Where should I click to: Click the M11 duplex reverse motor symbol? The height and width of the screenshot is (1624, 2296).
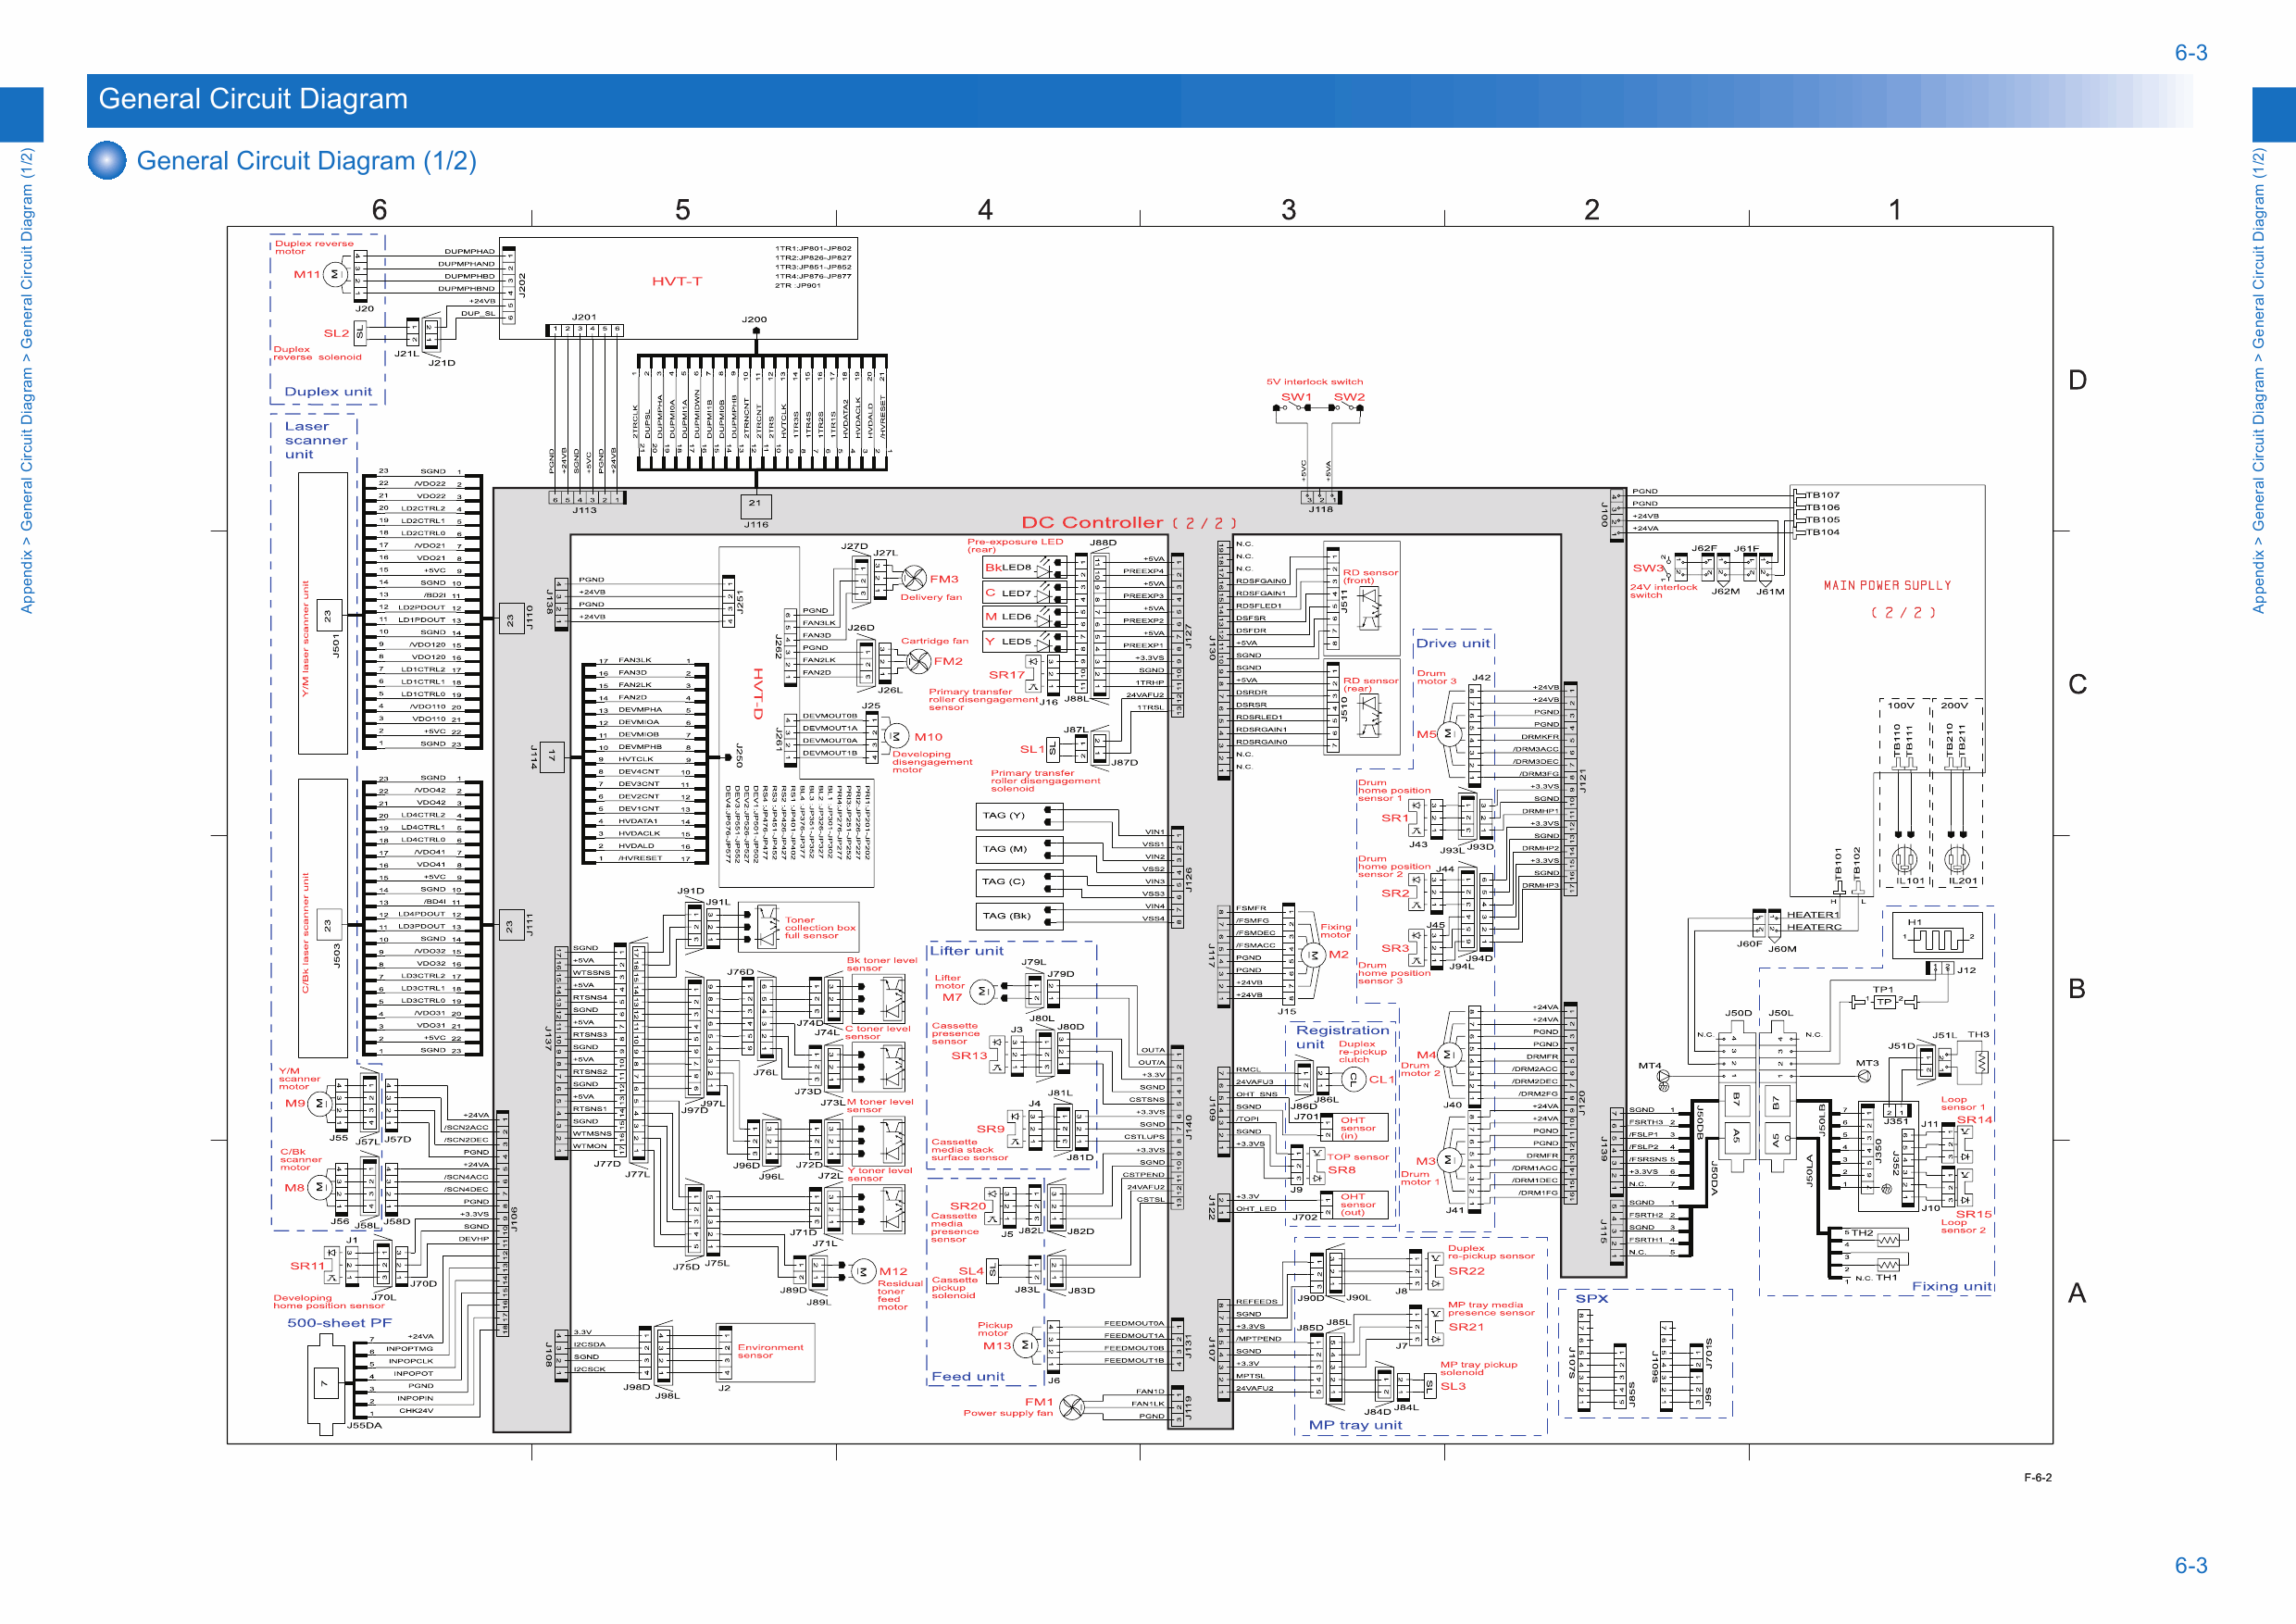pyautogui.click(x=335, y=274)
